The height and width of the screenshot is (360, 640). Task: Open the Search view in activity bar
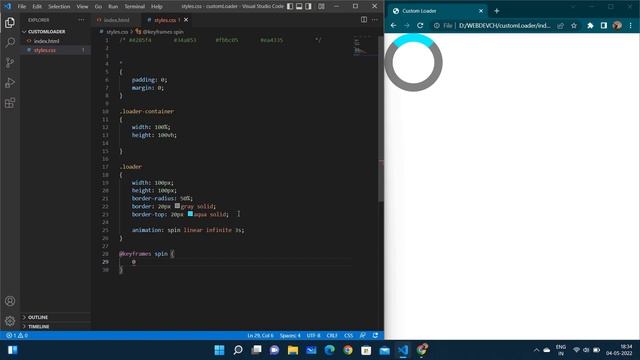(10, 42)
